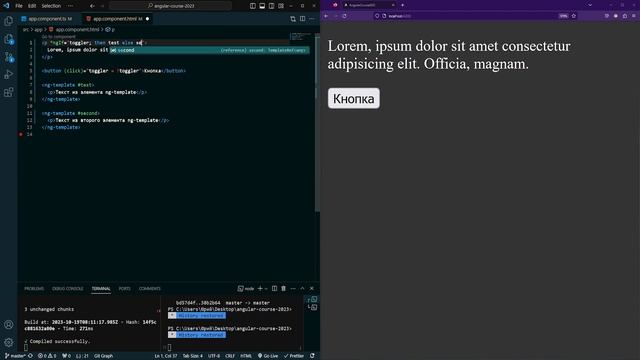This screenshot has width=640, height=360.
Task: Create a new terminal with plus
Action: tap(260, 289)
